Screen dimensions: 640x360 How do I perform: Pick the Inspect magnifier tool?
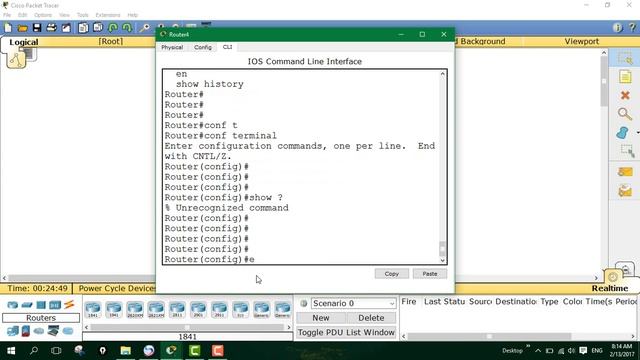pos(624,113)
